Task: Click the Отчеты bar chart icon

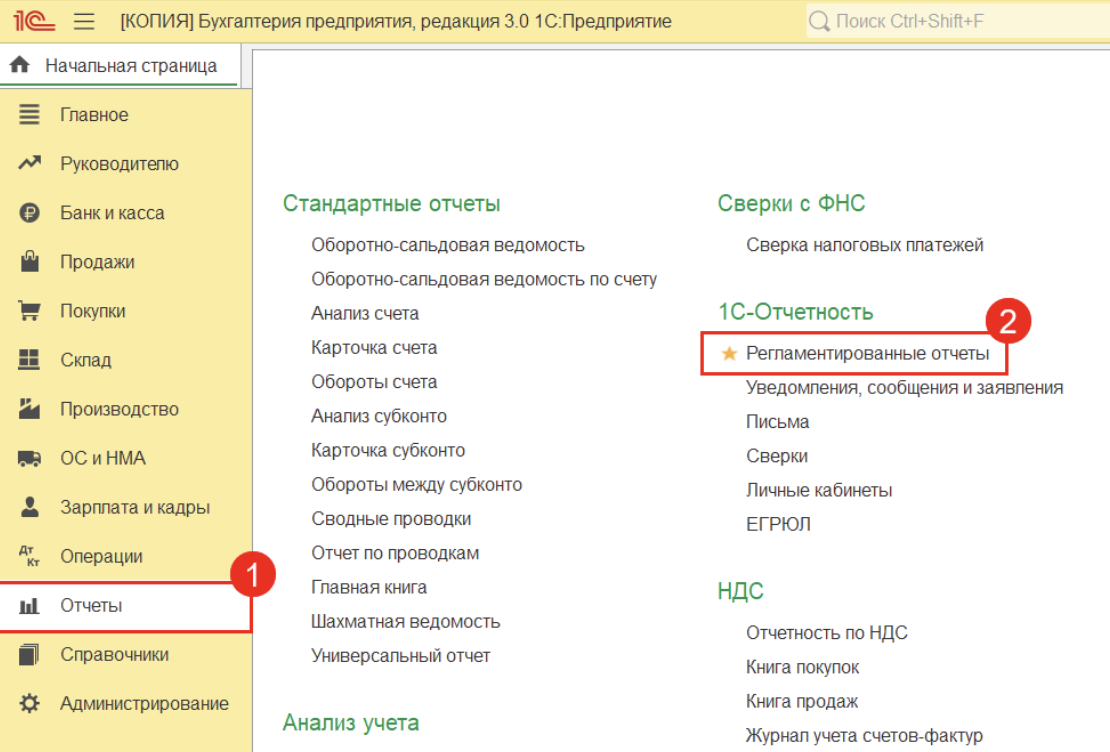Action: (27, 605)
